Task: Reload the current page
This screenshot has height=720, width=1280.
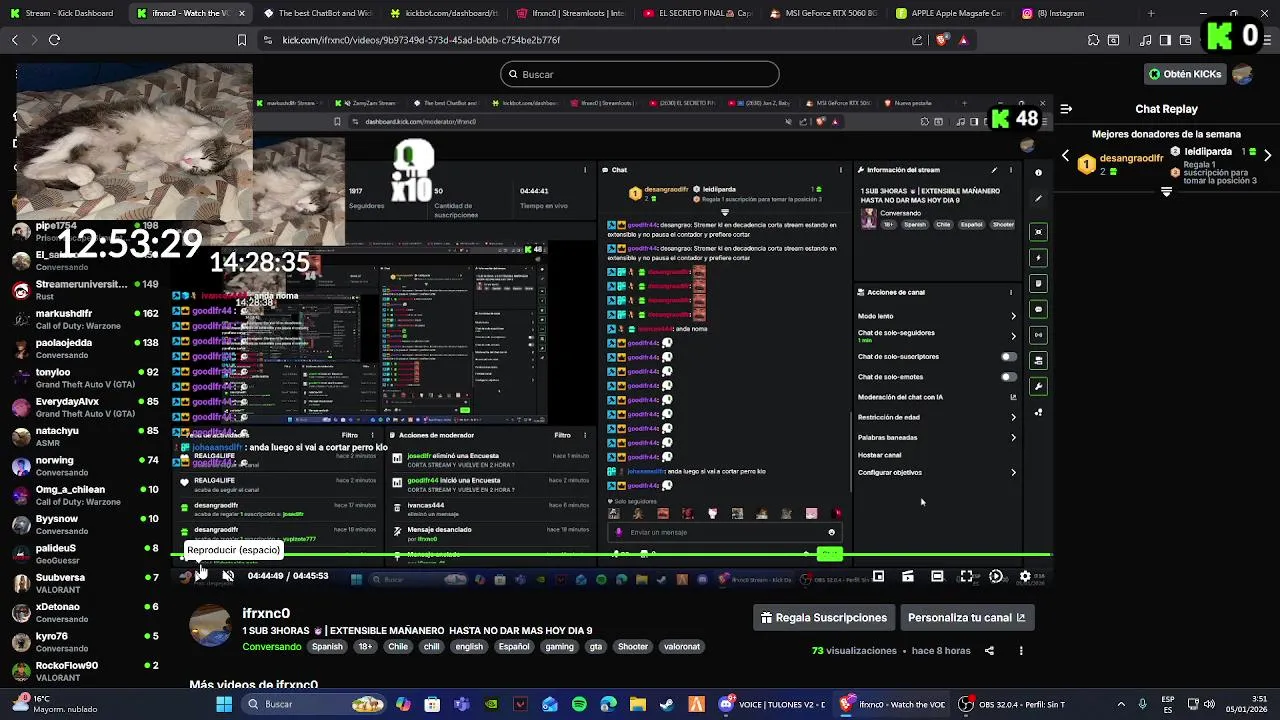Action: [x=54, y=40]
